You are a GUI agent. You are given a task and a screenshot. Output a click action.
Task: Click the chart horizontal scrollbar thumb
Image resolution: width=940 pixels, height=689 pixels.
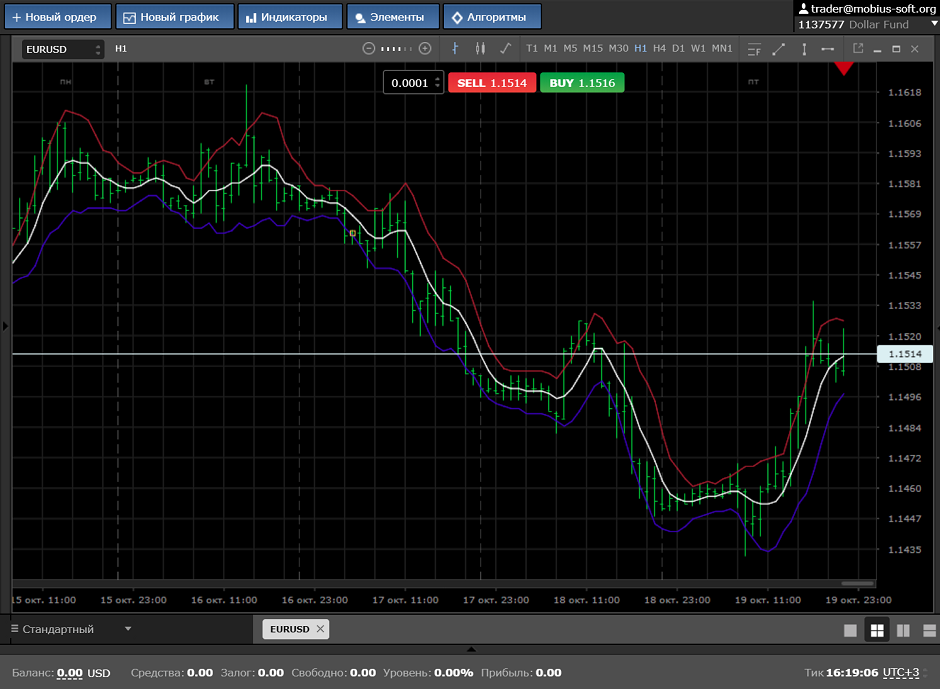coord(857,583)
